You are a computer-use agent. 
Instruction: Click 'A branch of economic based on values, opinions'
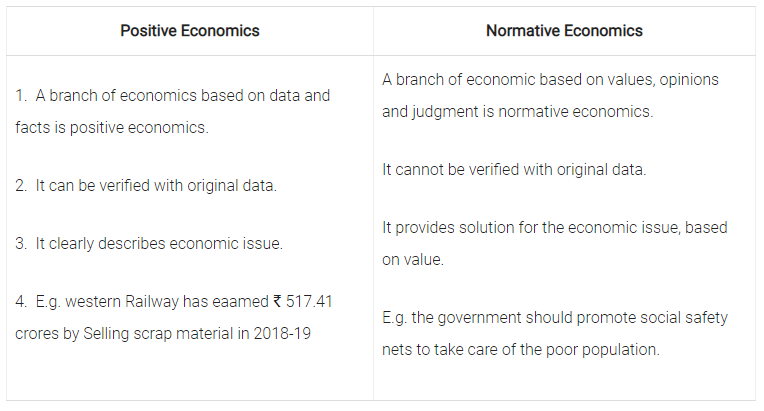[550, 79]
